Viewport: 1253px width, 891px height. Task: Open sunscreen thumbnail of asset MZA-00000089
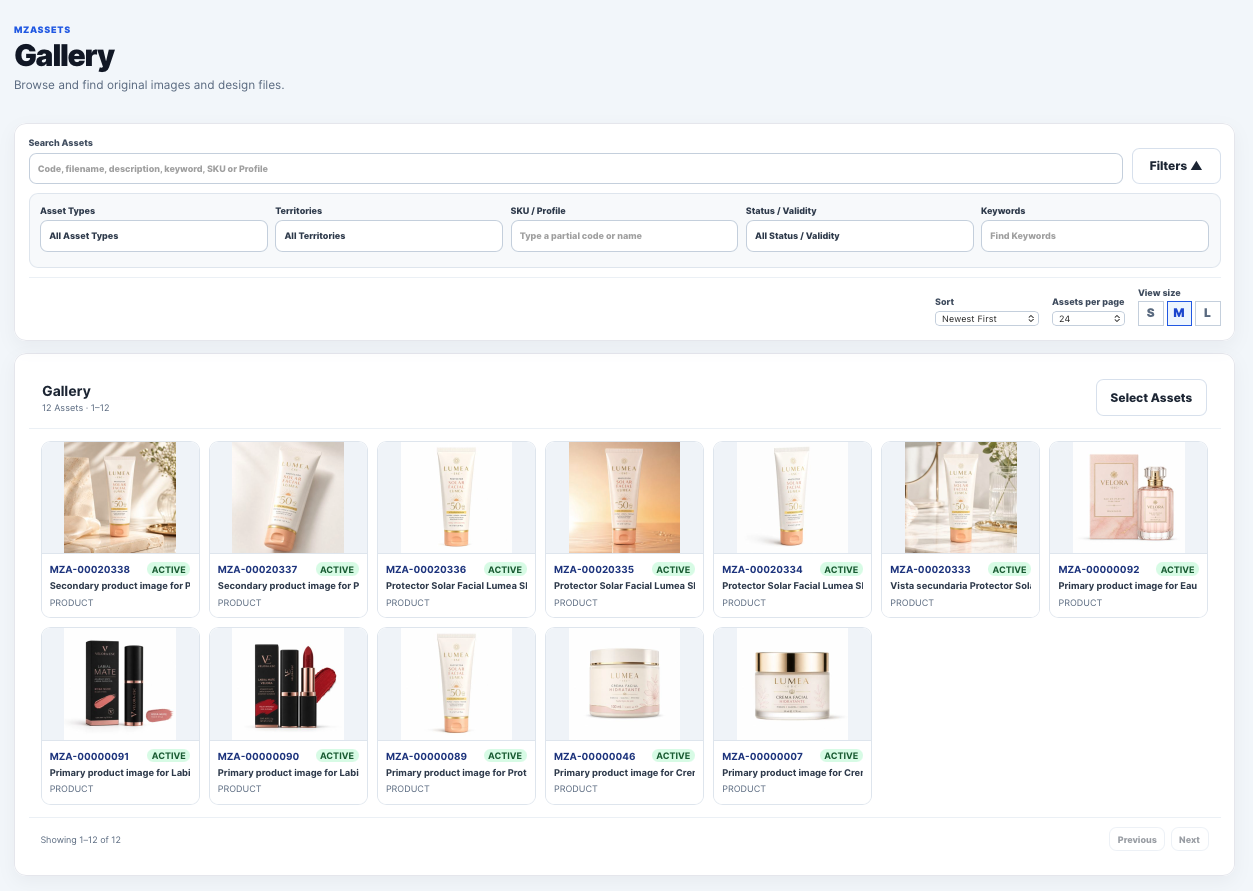coord(456,684)
